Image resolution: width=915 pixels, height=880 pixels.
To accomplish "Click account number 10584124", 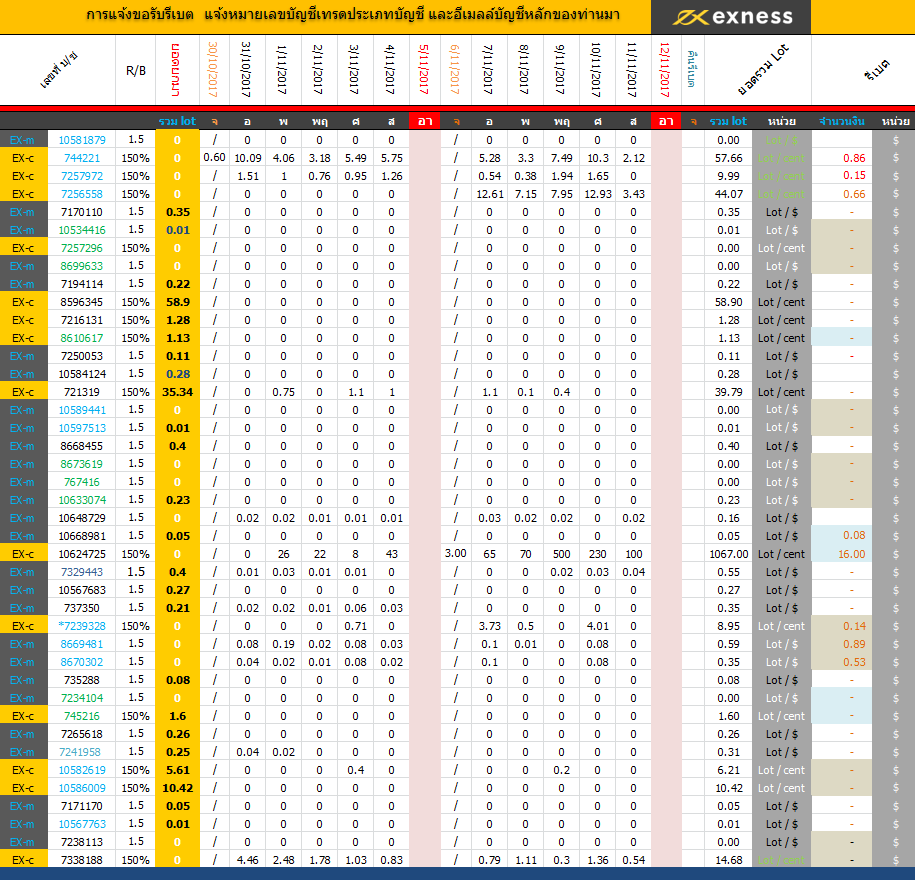I will tap(82, 374).
